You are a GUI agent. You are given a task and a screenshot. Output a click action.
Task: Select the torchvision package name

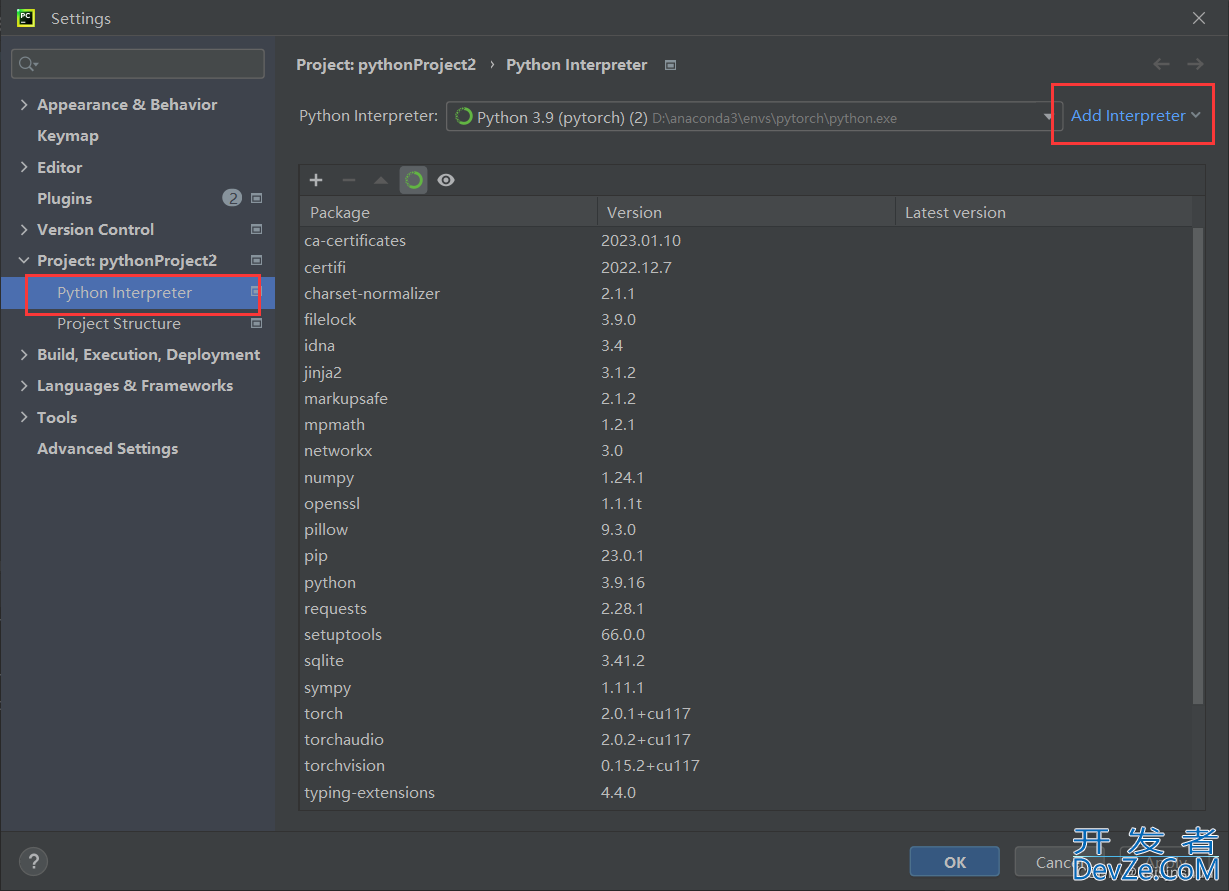344,765
